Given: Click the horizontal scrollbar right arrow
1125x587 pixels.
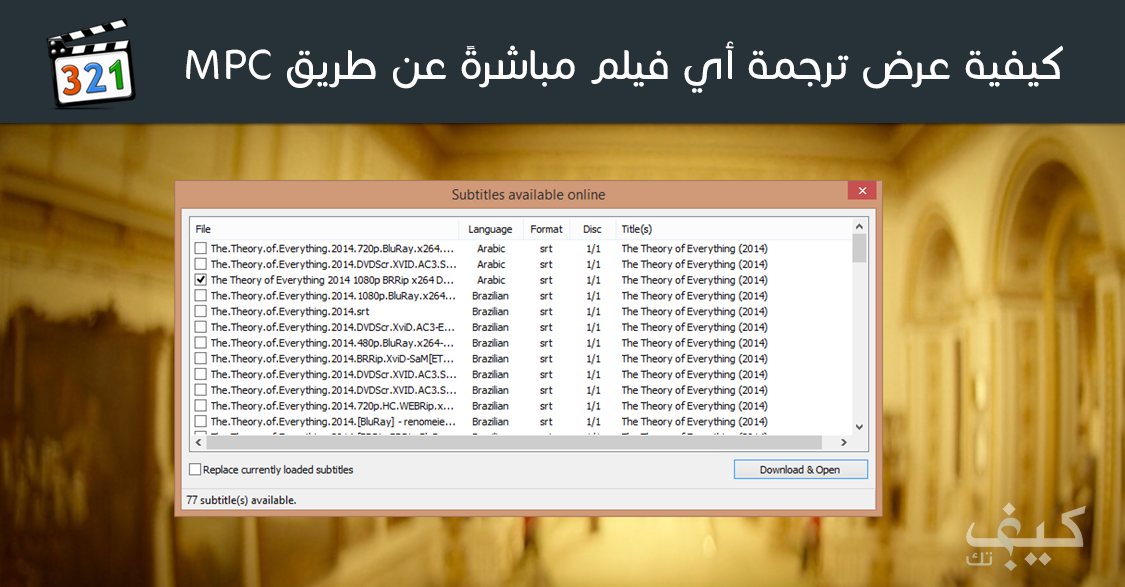Looking at the screenshot, I should pos(844,443).
